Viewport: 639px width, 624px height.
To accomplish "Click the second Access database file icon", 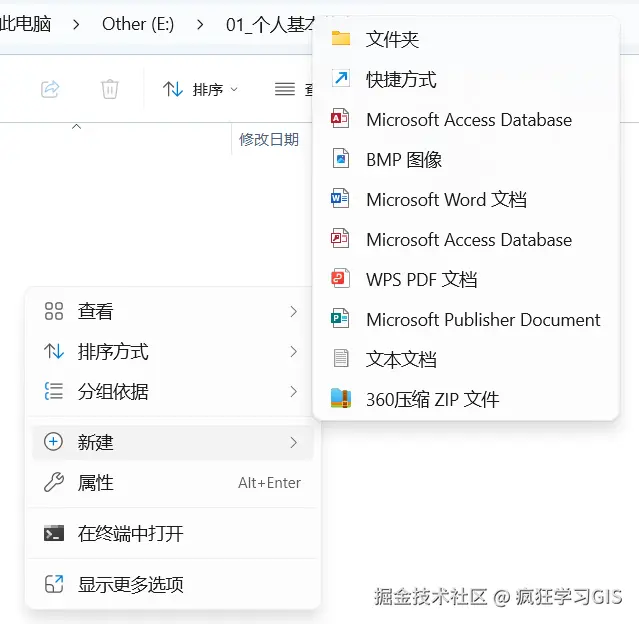I will coord(340,238).
